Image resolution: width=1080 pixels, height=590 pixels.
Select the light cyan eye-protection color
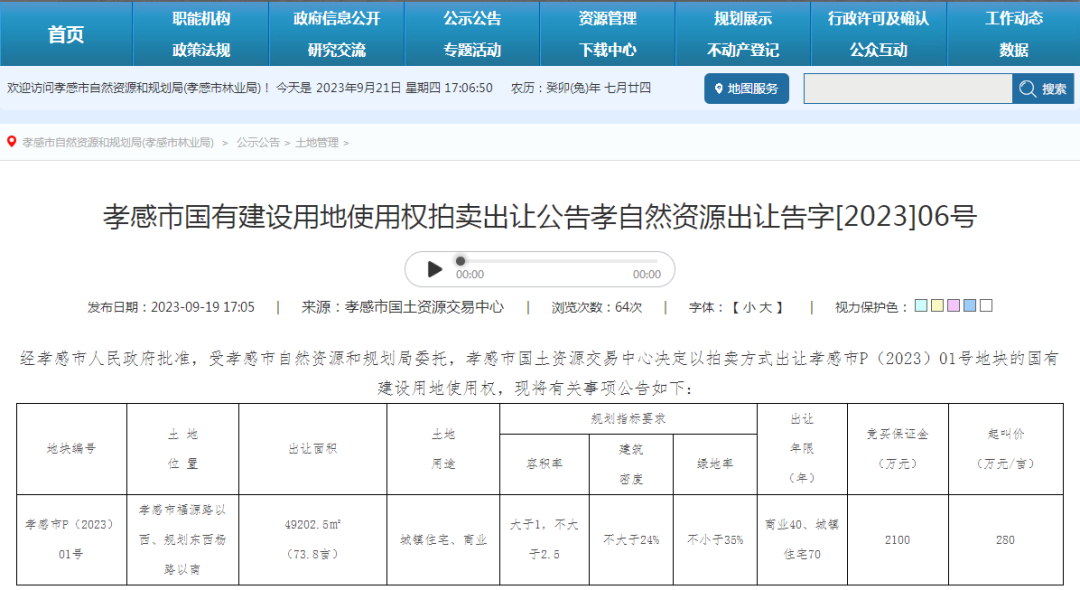pos(921,306)
